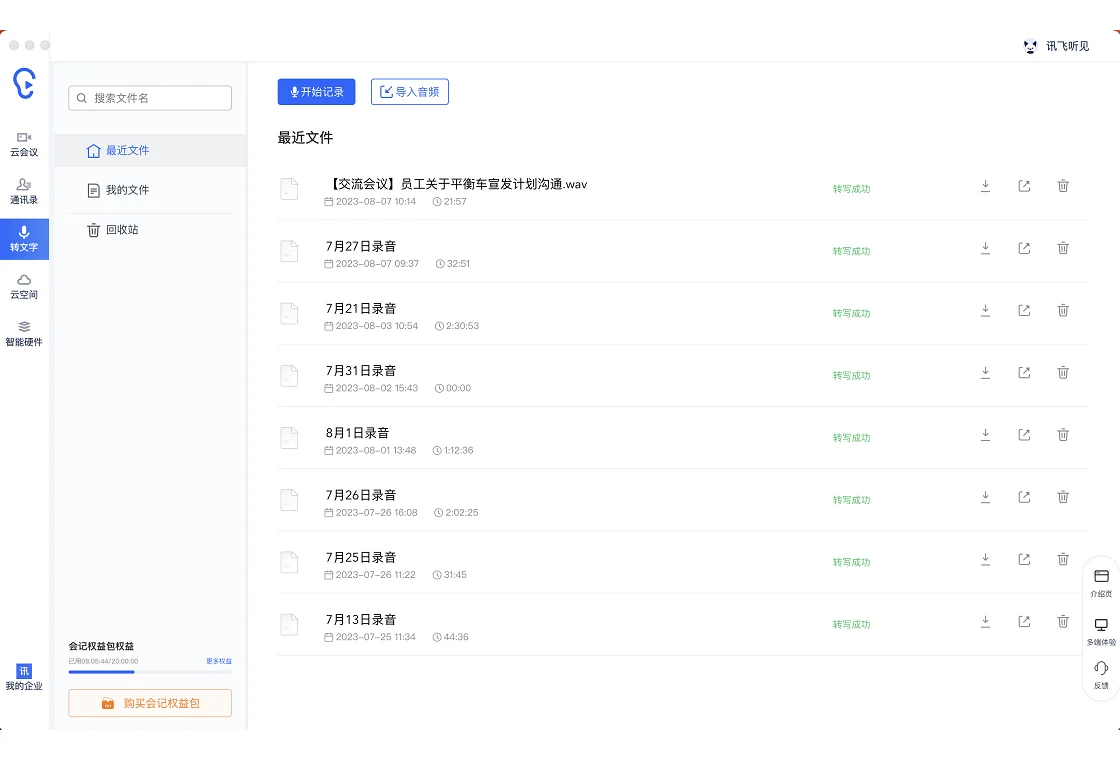This screenshot has width=1120, height=760.
Task: Share the 7月31日录音 file
Action: (1024, 372)
